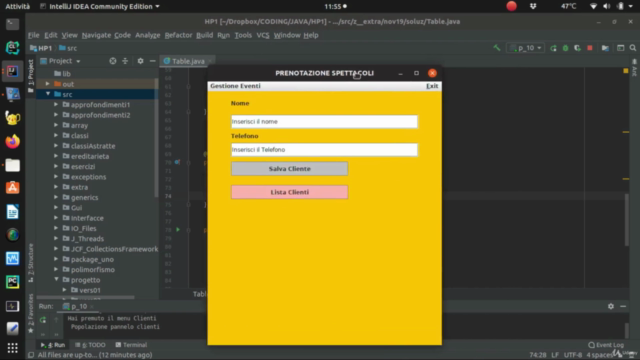Open the Structure side tab

(x=31, y=262)
